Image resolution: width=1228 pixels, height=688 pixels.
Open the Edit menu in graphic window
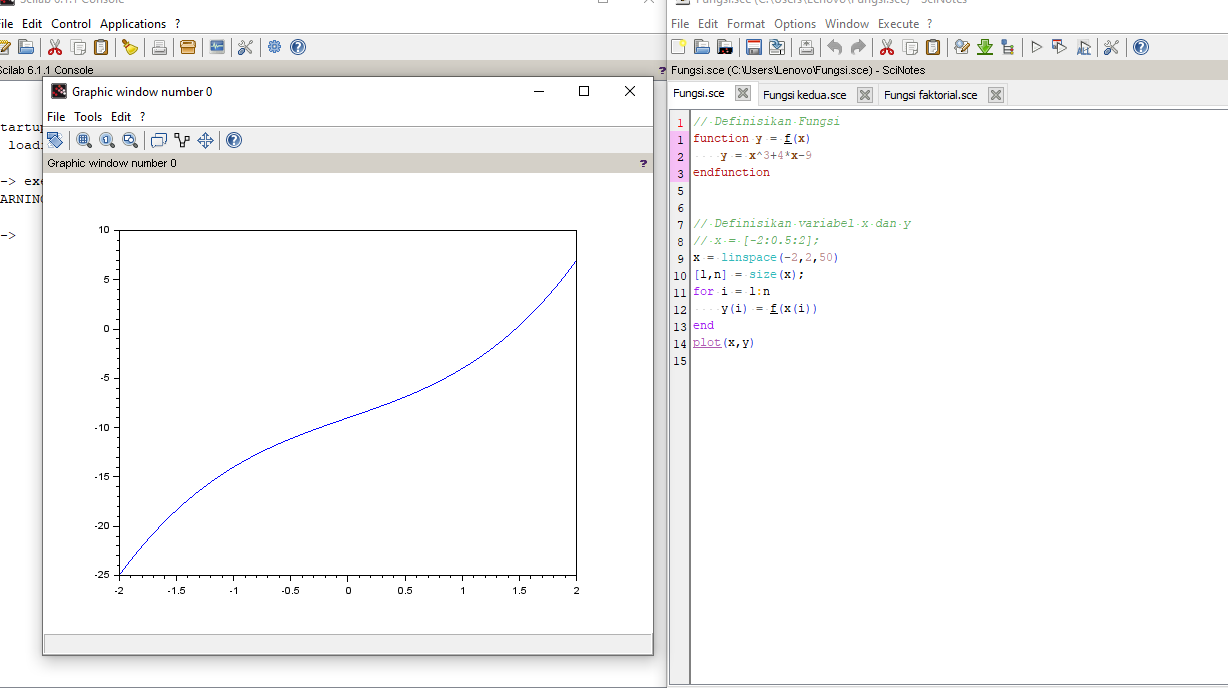coord(121,117)
